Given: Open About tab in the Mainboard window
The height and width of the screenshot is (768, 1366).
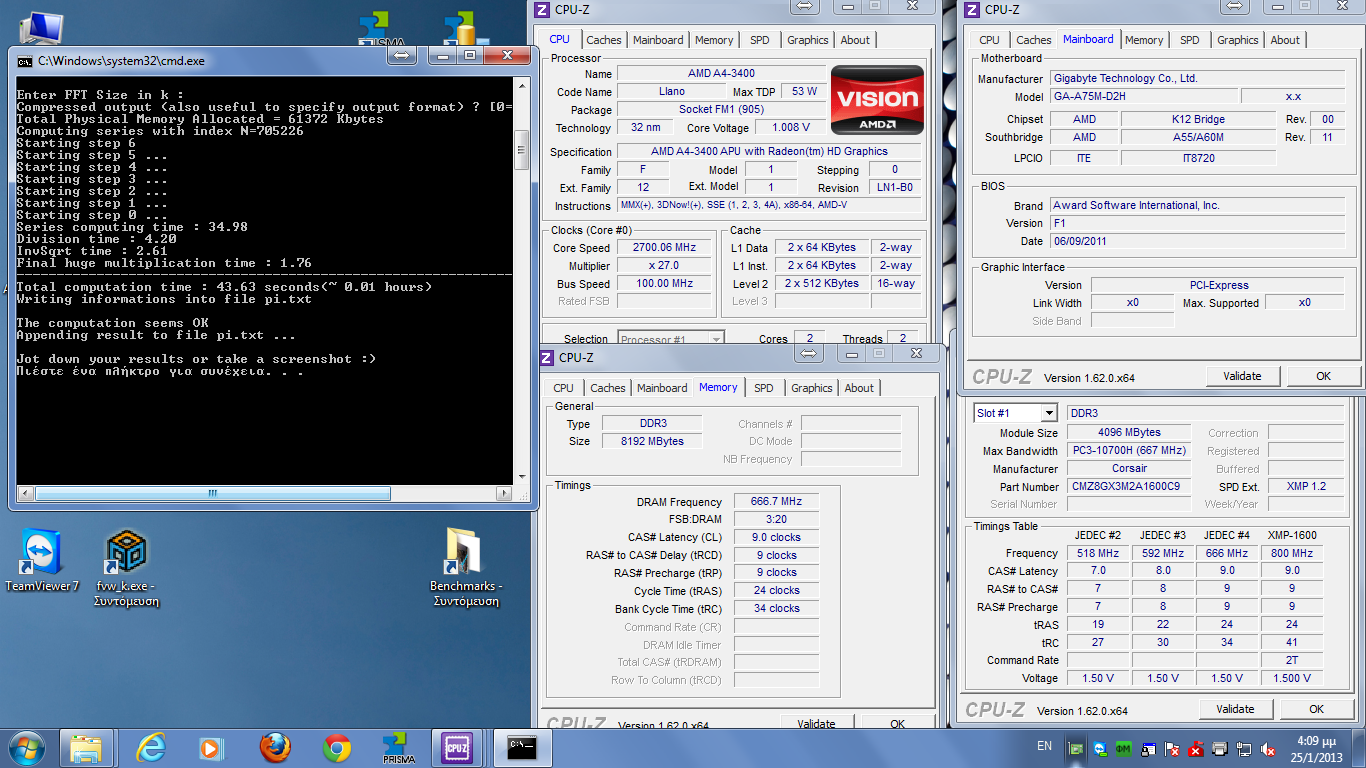Looking at the screenshot, I should (x=1285, y=40).
